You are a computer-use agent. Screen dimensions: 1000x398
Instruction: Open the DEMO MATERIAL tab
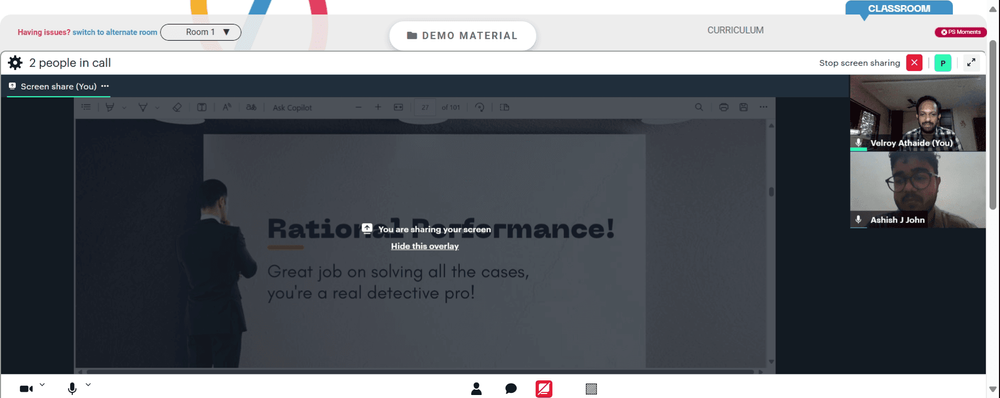click(x=462, y=36)
